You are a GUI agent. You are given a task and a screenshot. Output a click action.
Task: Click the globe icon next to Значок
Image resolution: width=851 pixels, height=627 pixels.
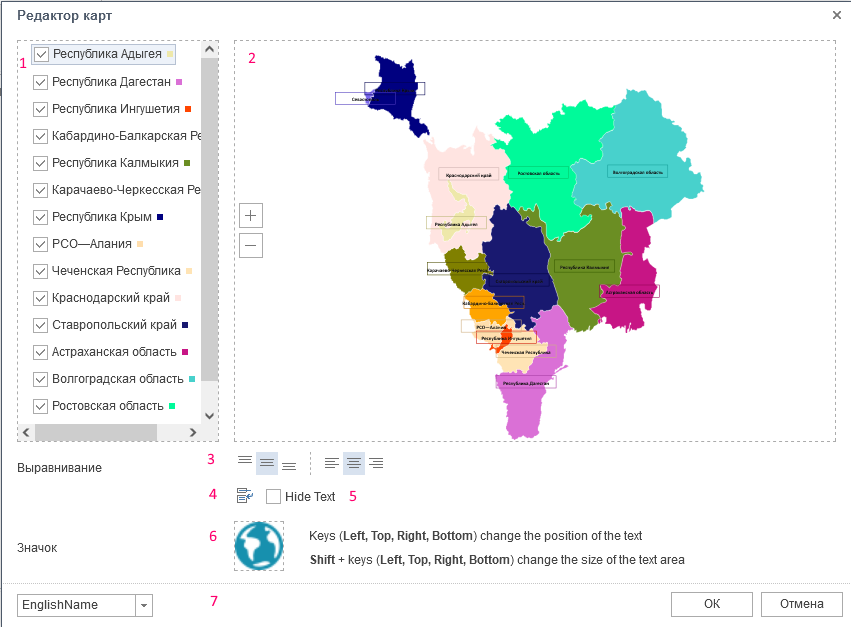(x=259, y=546)
